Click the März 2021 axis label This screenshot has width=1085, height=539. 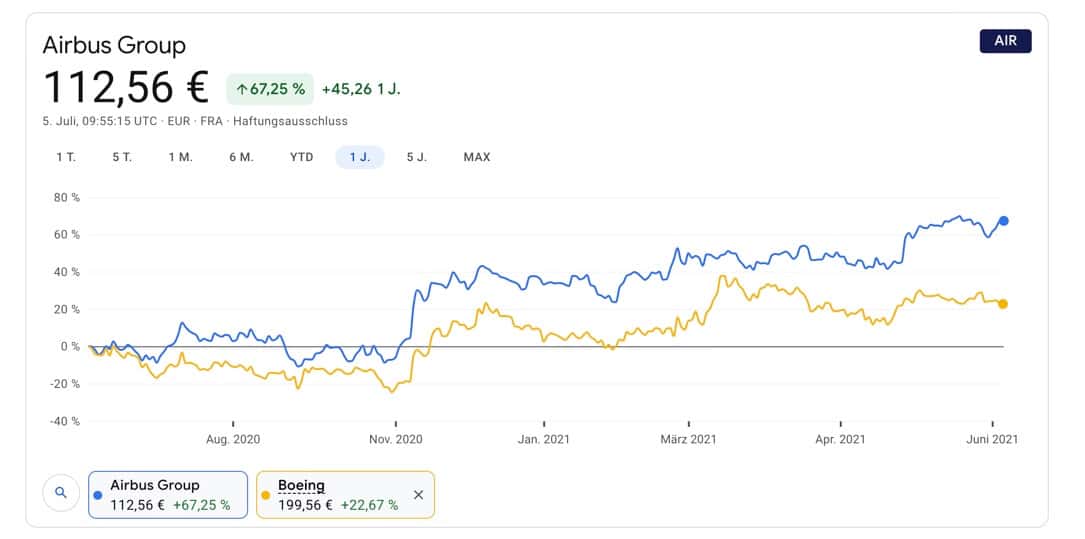click(689, 439)
